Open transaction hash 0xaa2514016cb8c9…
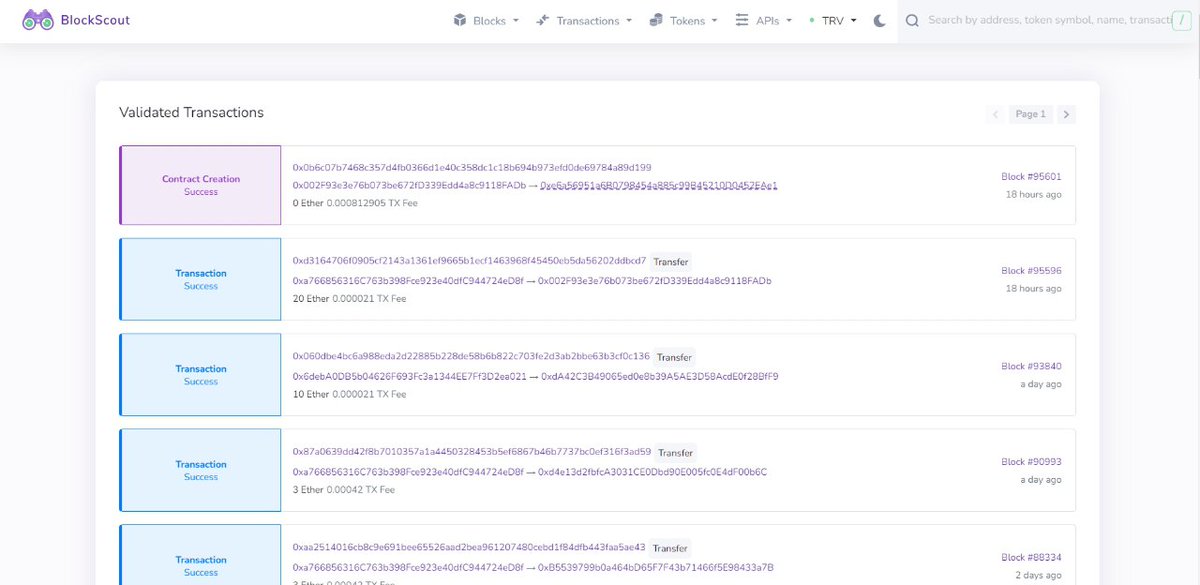The image size is (1200, 585). point(469,547)
